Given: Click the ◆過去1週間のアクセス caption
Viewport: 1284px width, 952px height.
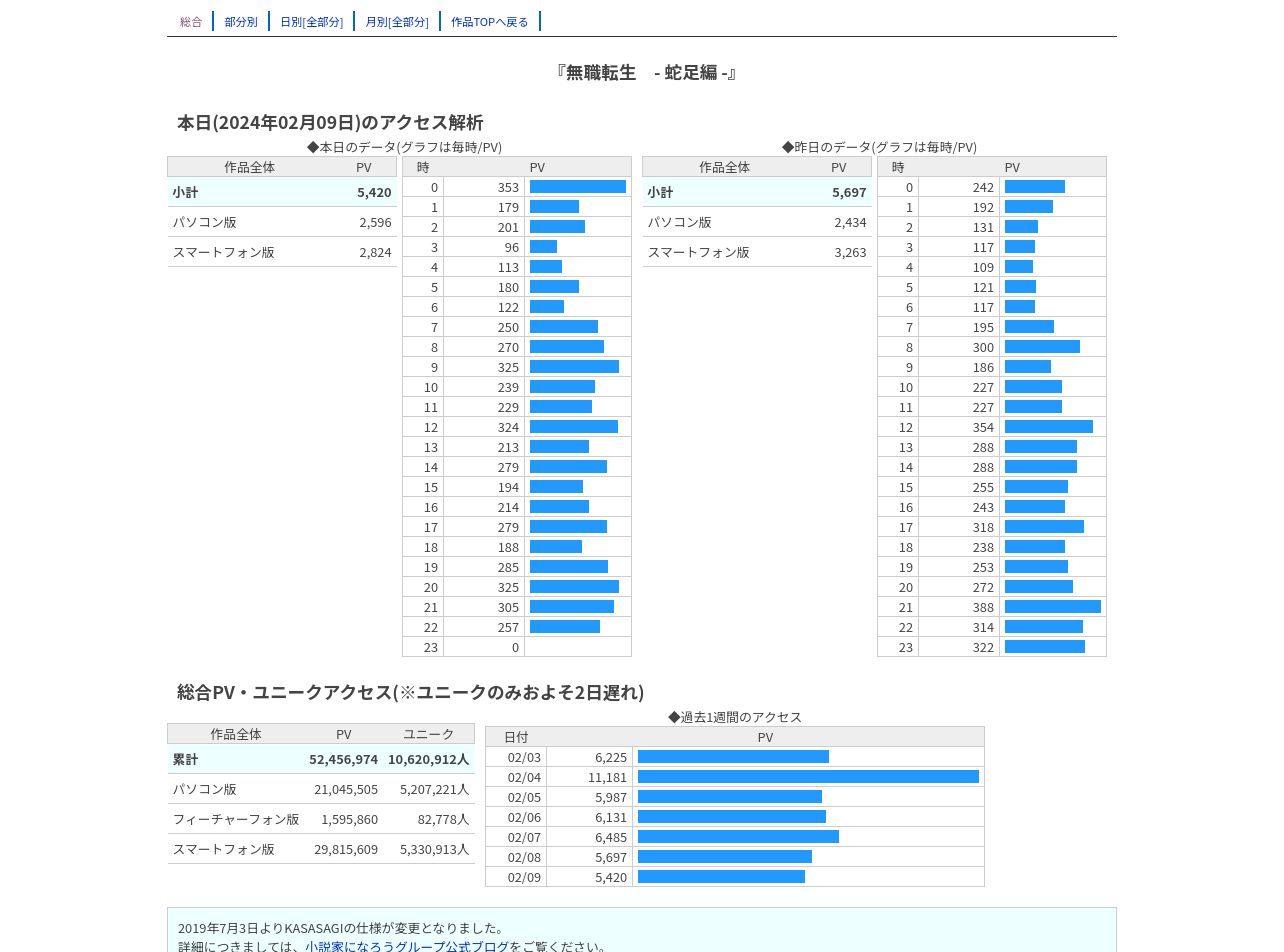Looking at the screenshot, I should tap(735, 717).
